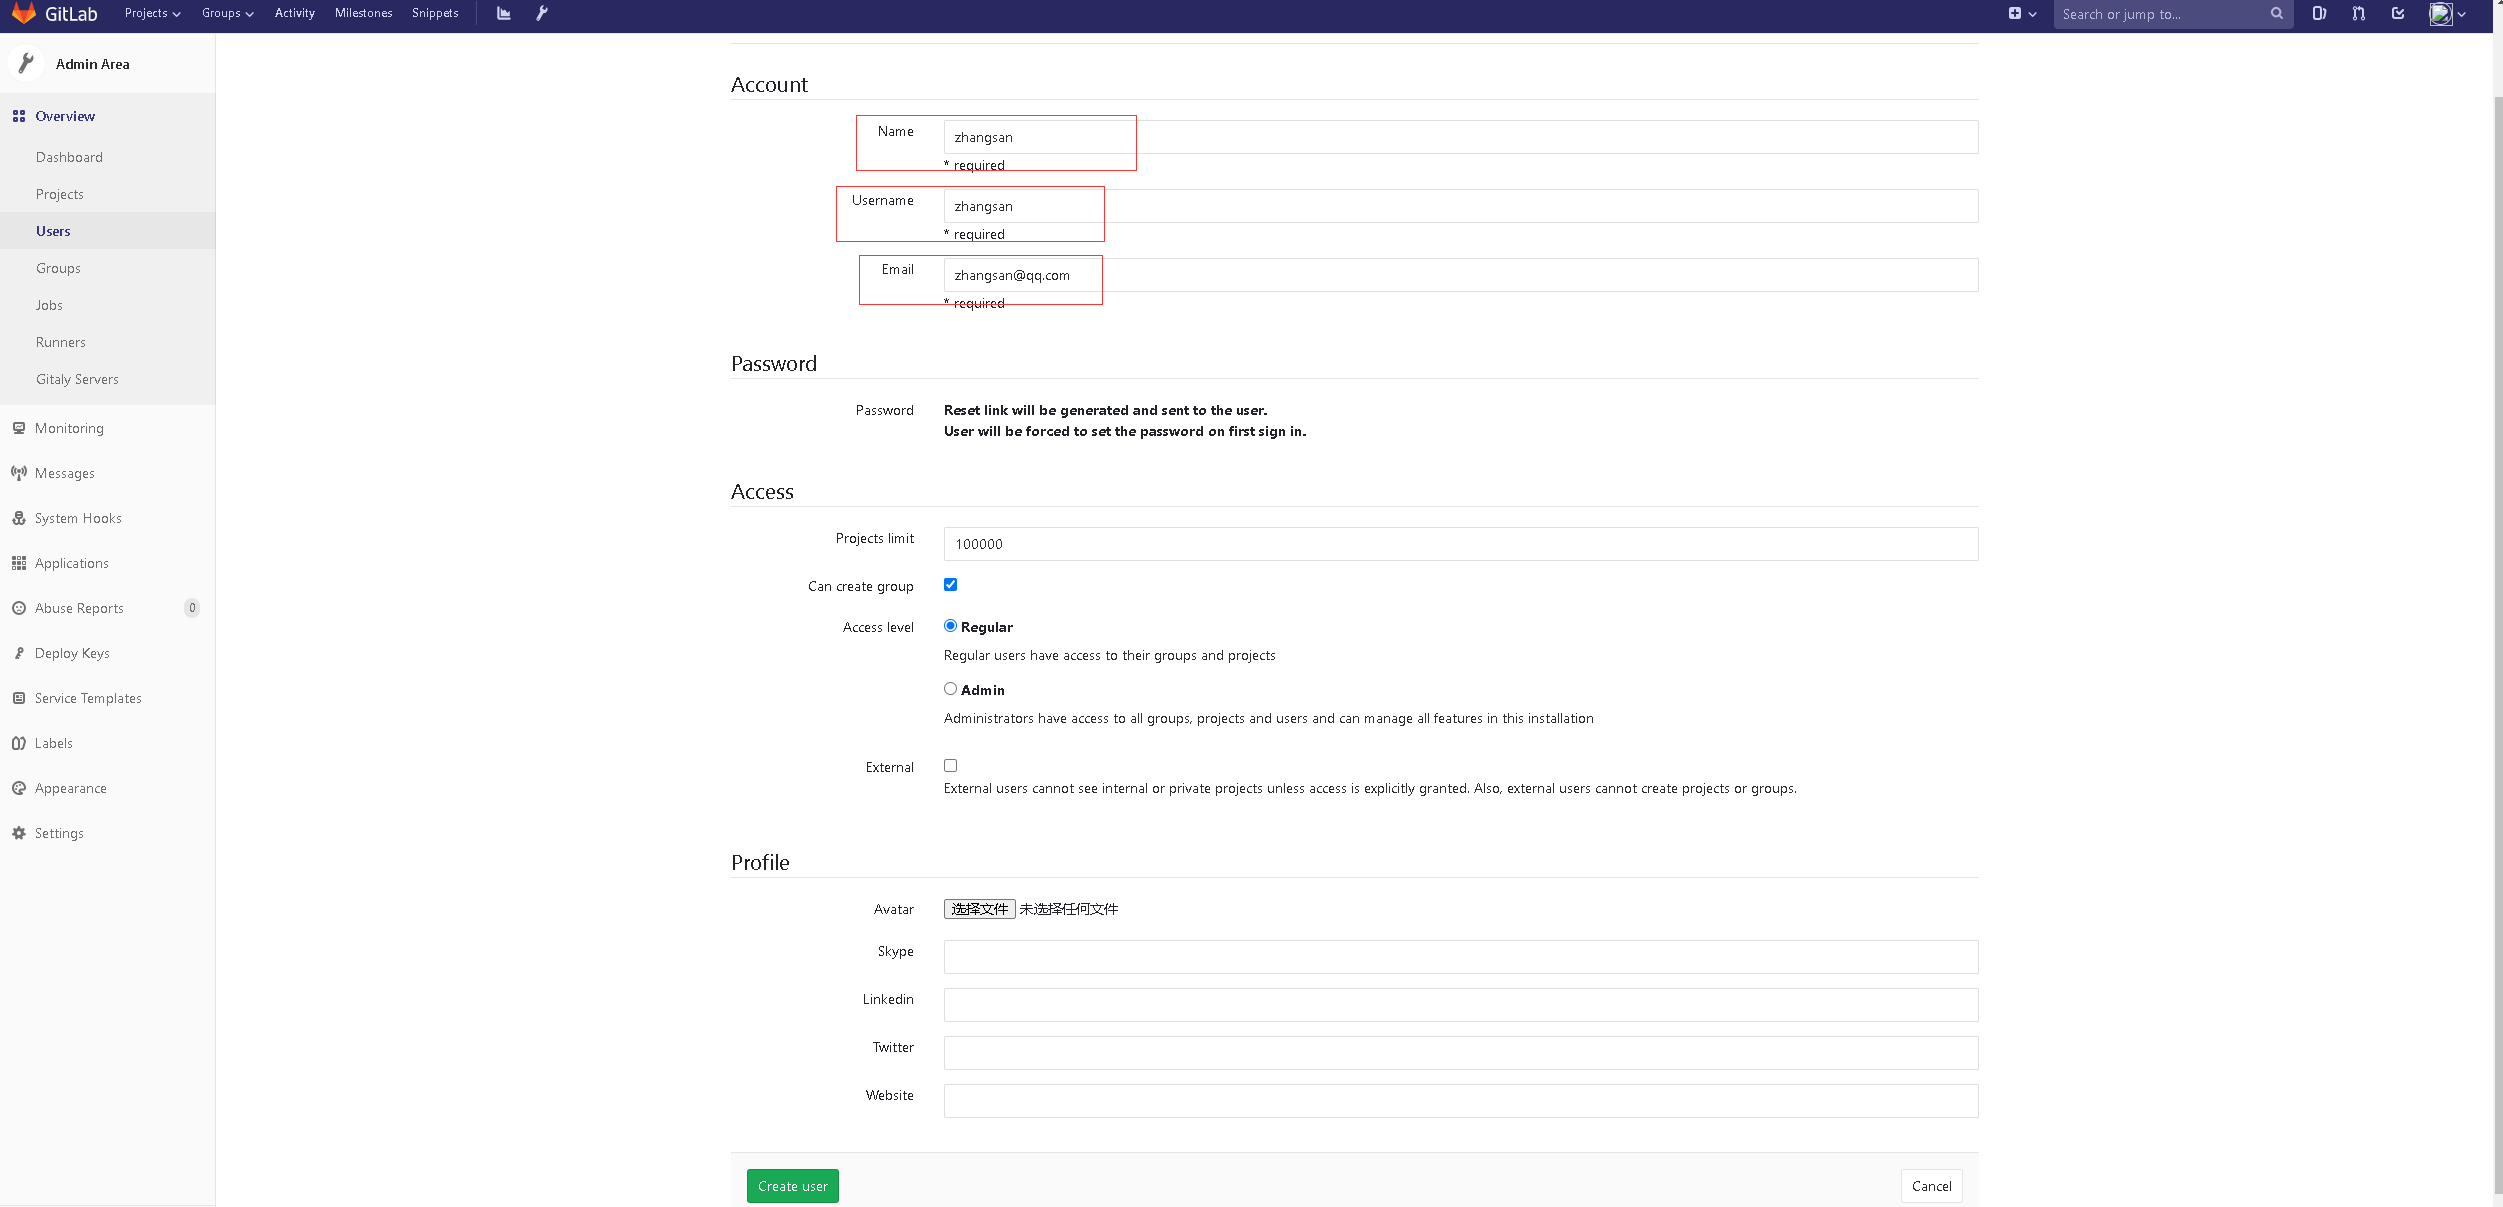Screen dimensions: 2503x1207
Task: Click into the Projects limit field
Action: coord(1460,544)
